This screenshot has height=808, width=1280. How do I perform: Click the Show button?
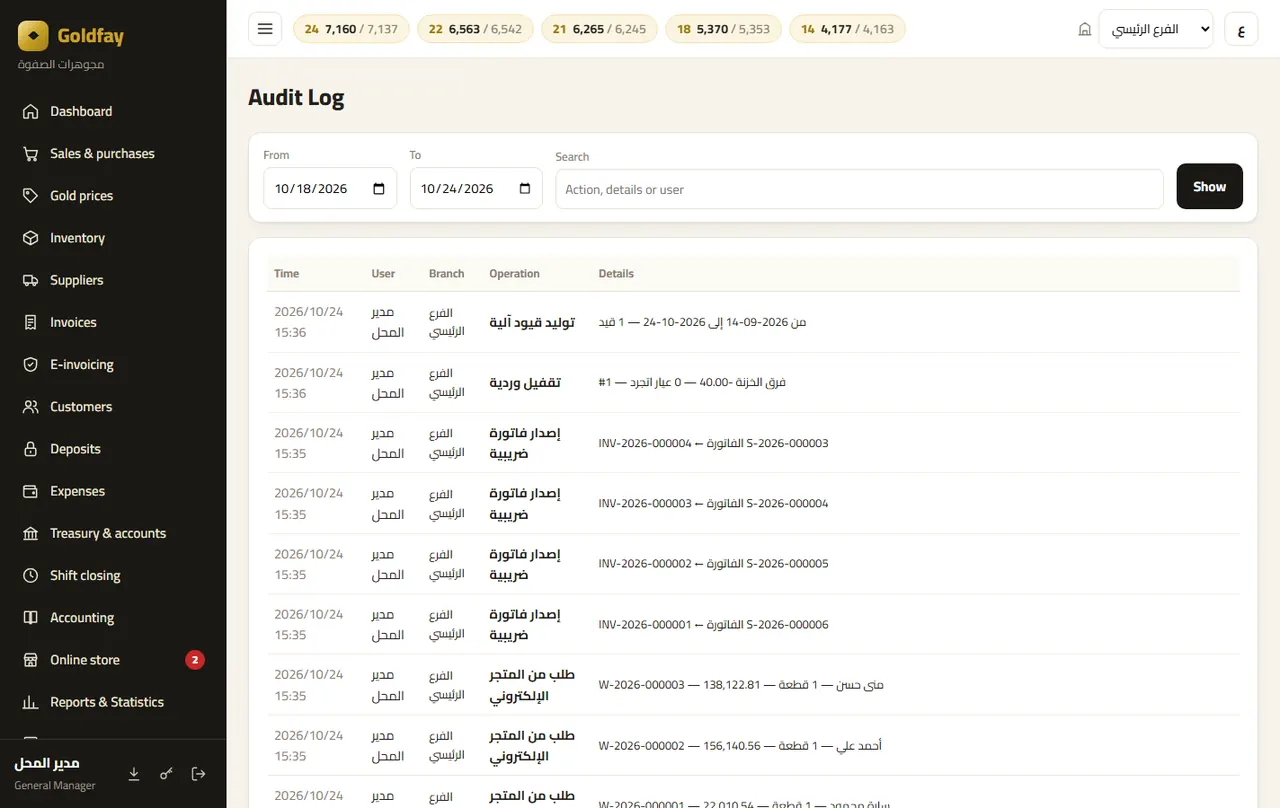tap(1210, 187)
